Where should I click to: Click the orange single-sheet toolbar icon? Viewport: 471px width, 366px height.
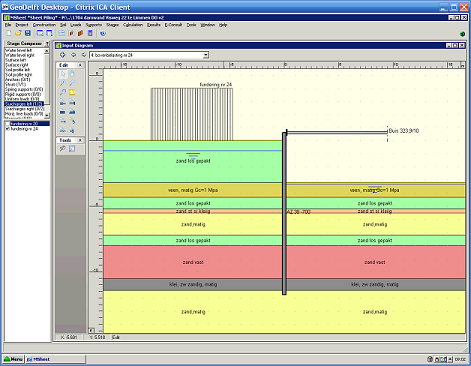71,33
